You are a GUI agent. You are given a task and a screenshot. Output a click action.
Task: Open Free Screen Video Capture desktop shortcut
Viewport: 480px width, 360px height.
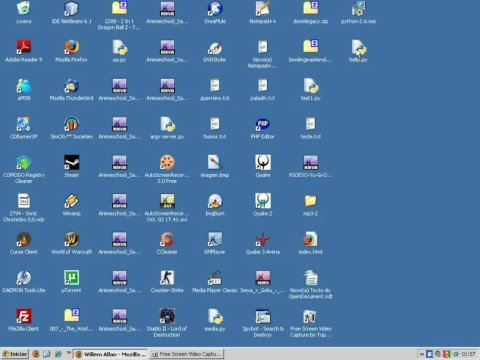(x=310, y=323)
